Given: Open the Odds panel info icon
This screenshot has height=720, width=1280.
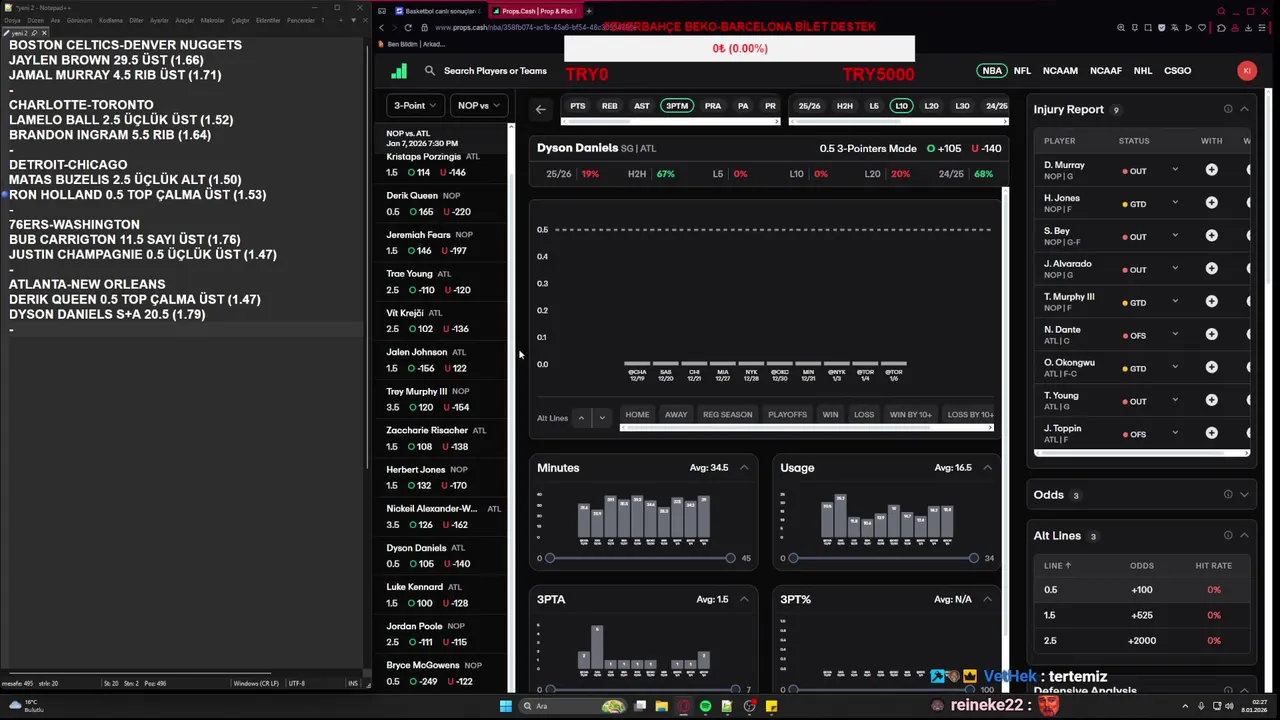Looking at the screenshot, I should (x=1228, y=494).
